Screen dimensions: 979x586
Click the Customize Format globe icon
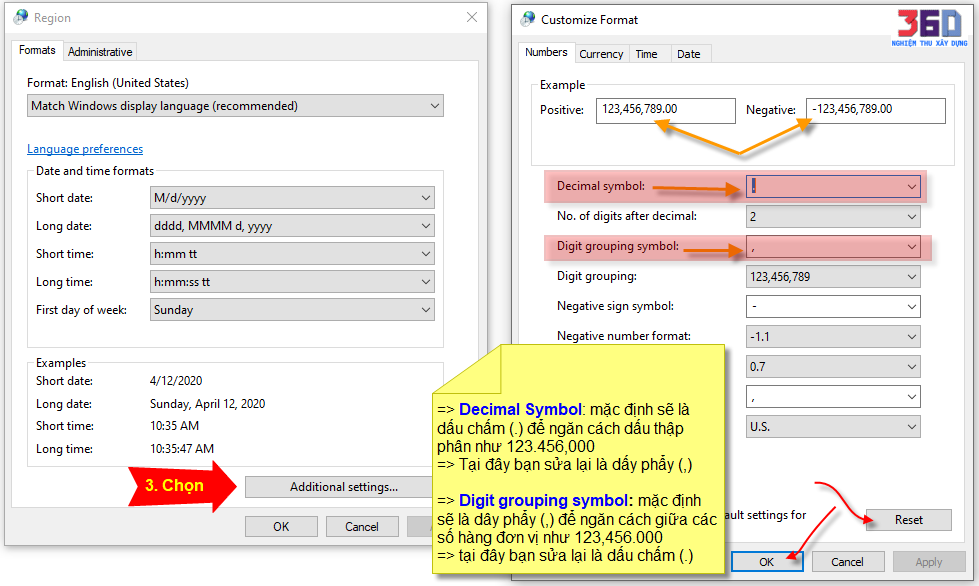pos(526,19)
